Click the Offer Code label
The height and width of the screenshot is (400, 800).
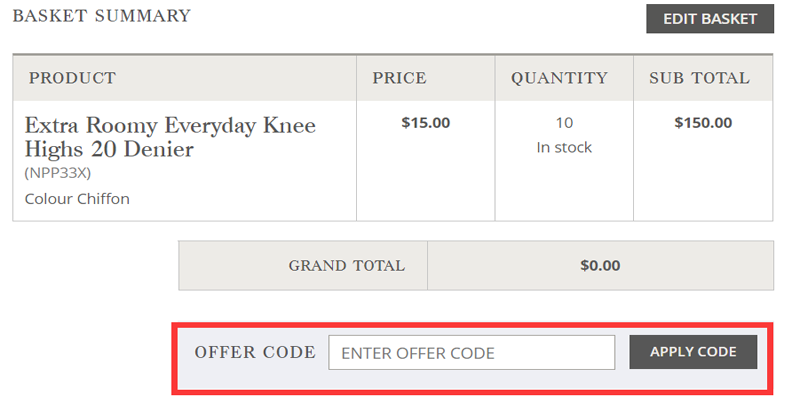point(255,352)
